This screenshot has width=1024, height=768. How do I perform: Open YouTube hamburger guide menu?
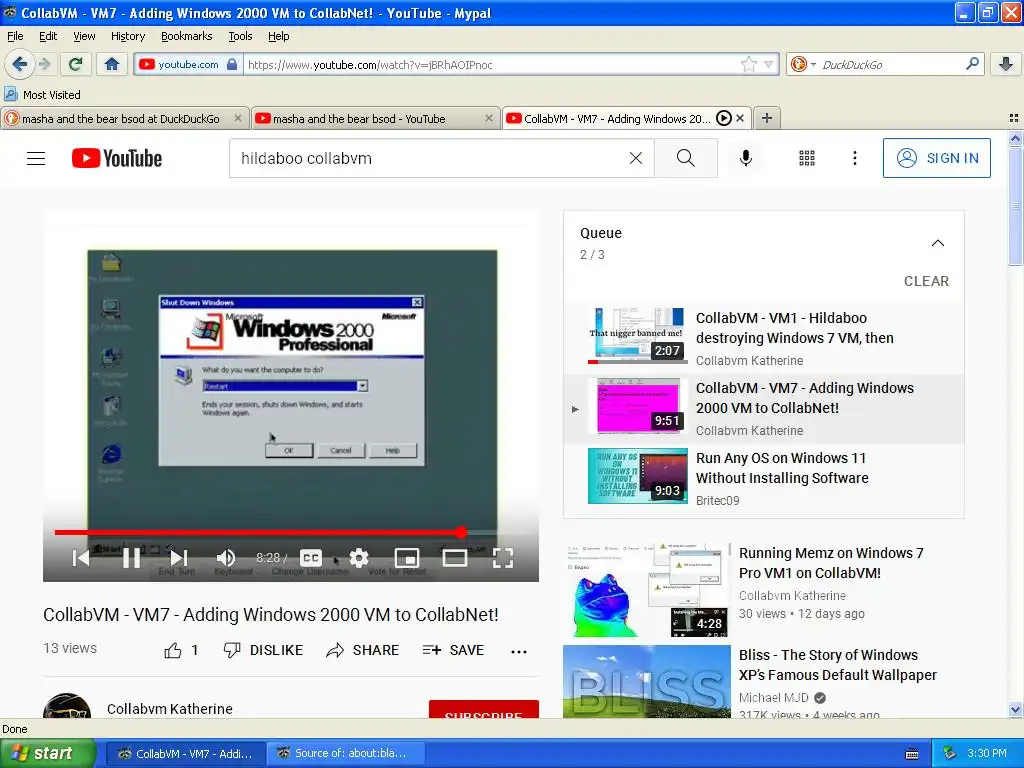pos(36,159)
